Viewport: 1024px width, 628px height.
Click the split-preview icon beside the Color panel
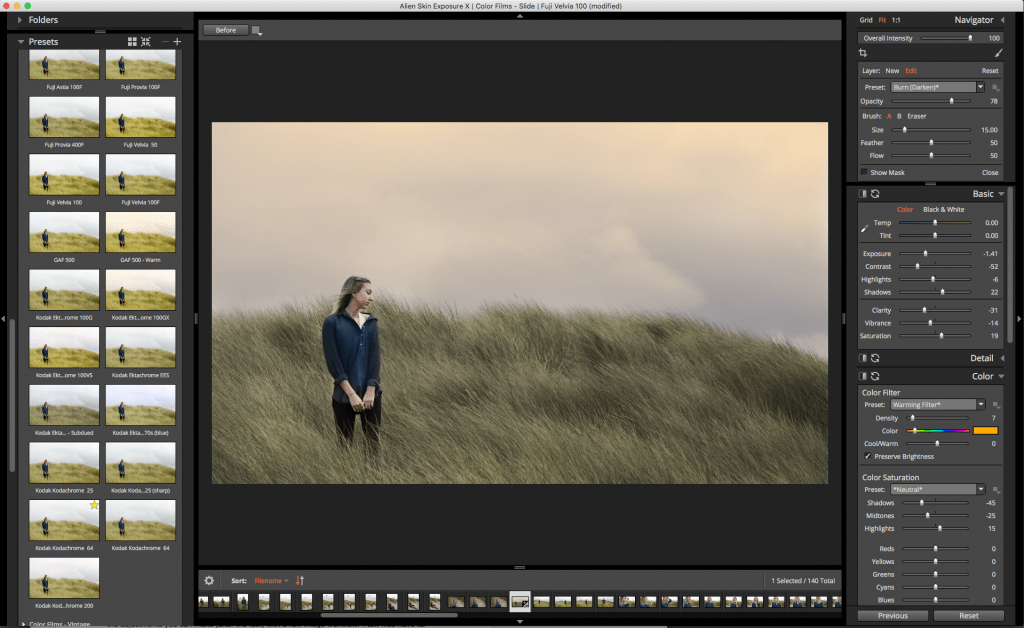pos(861,376)
